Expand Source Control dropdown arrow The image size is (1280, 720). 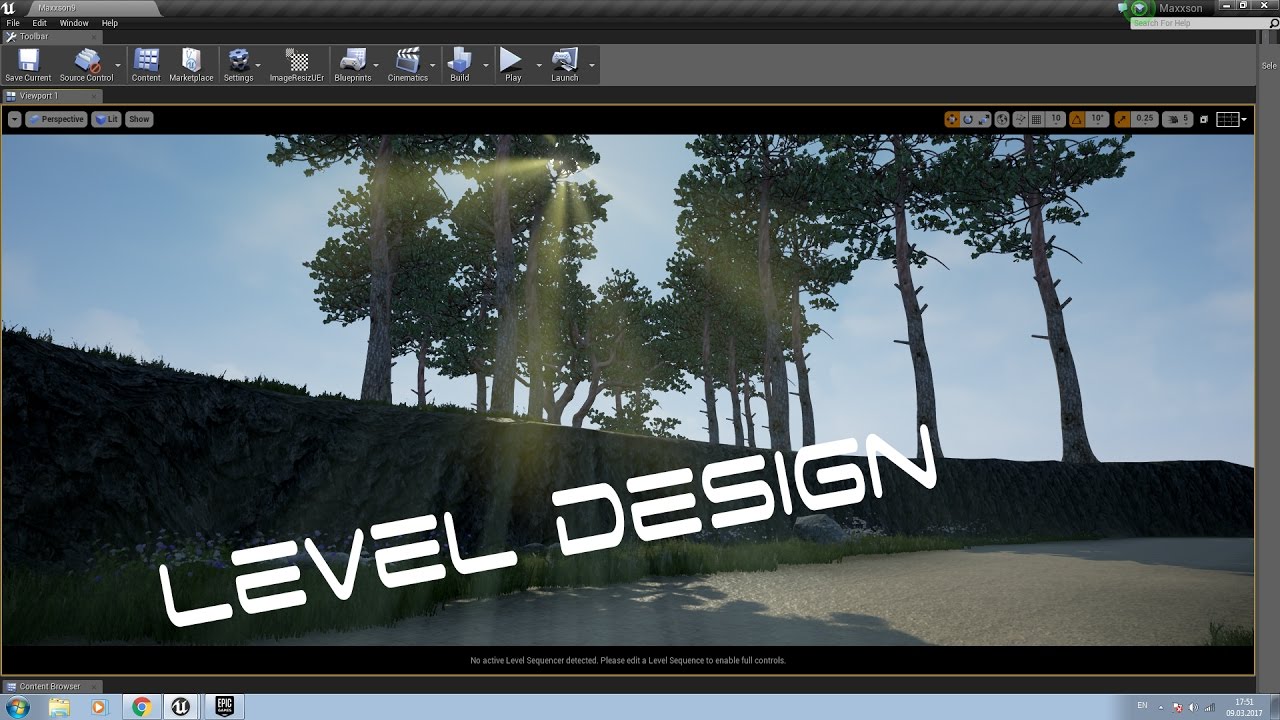(119, 66)
